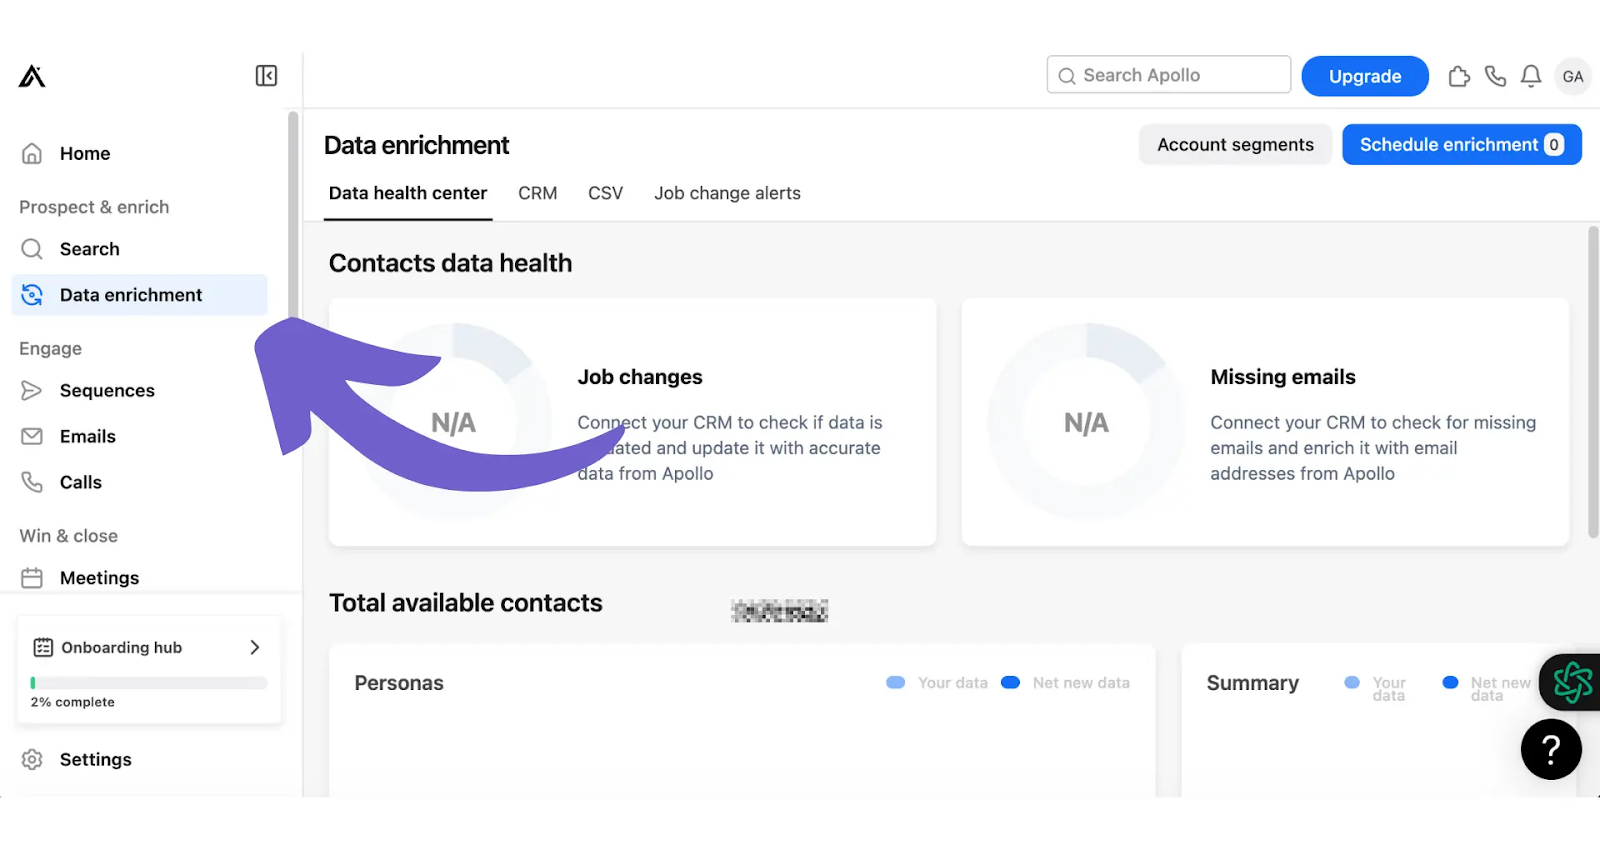The width and height of the screenshot is (1600, 850).
Task: Collapse the sidebar panel icon
Action: (x=266, y=76)
